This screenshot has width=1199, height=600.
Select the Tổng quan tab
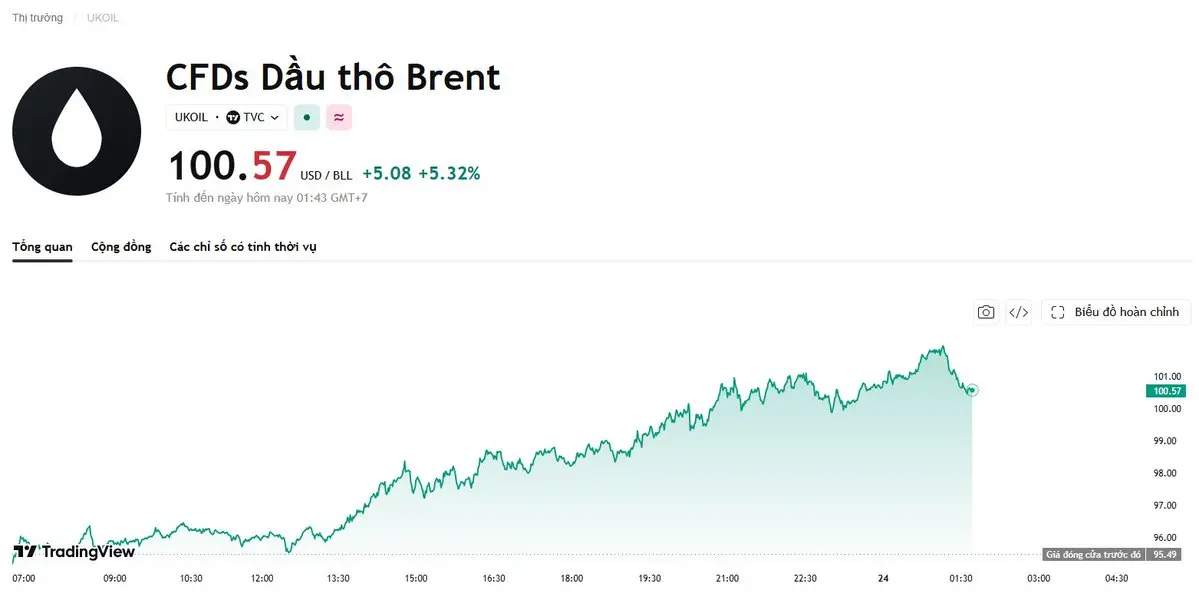point(42,247)
